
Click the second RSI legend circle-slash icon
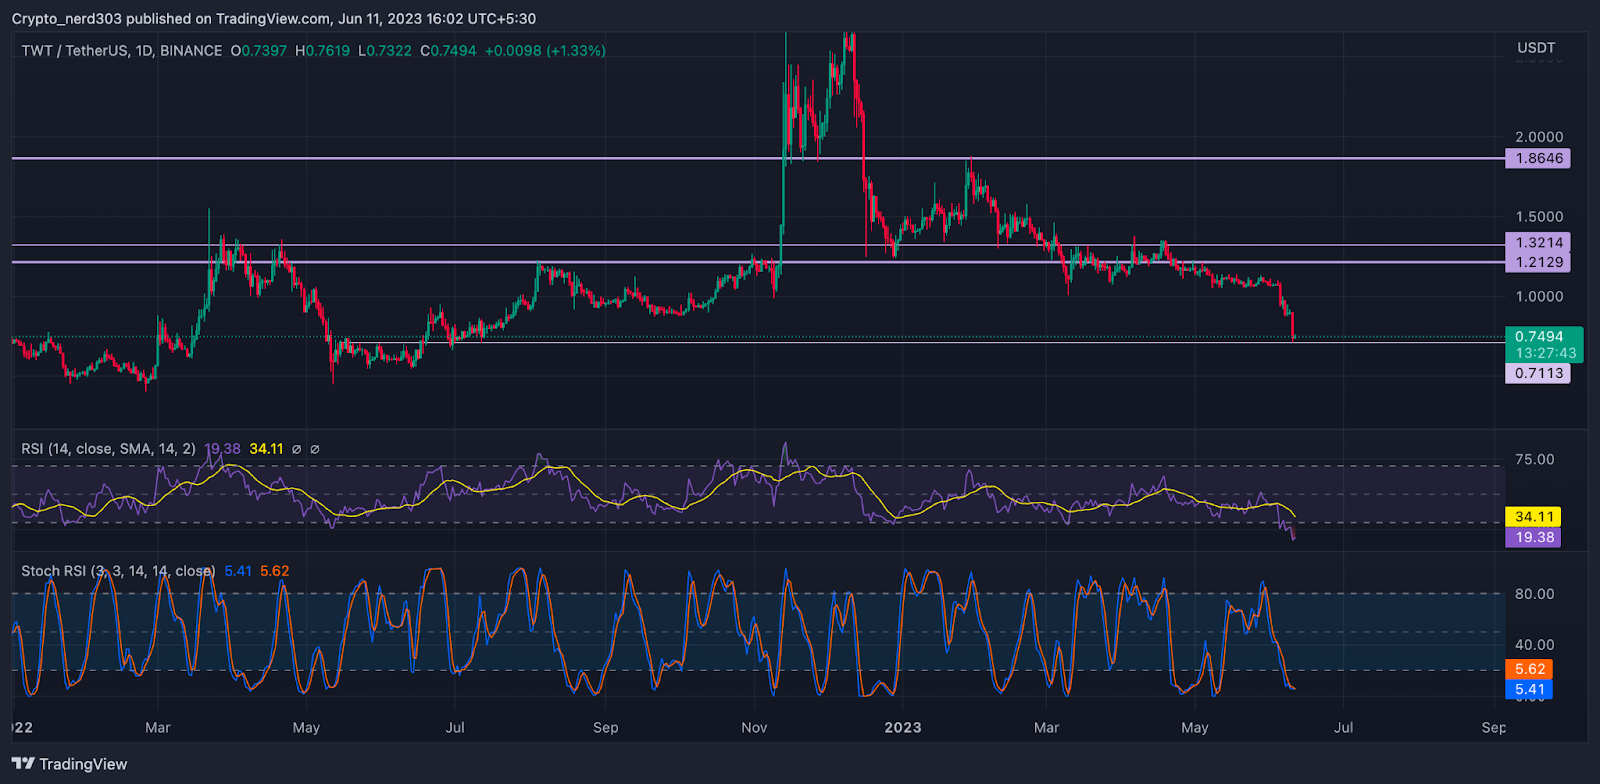314,450
